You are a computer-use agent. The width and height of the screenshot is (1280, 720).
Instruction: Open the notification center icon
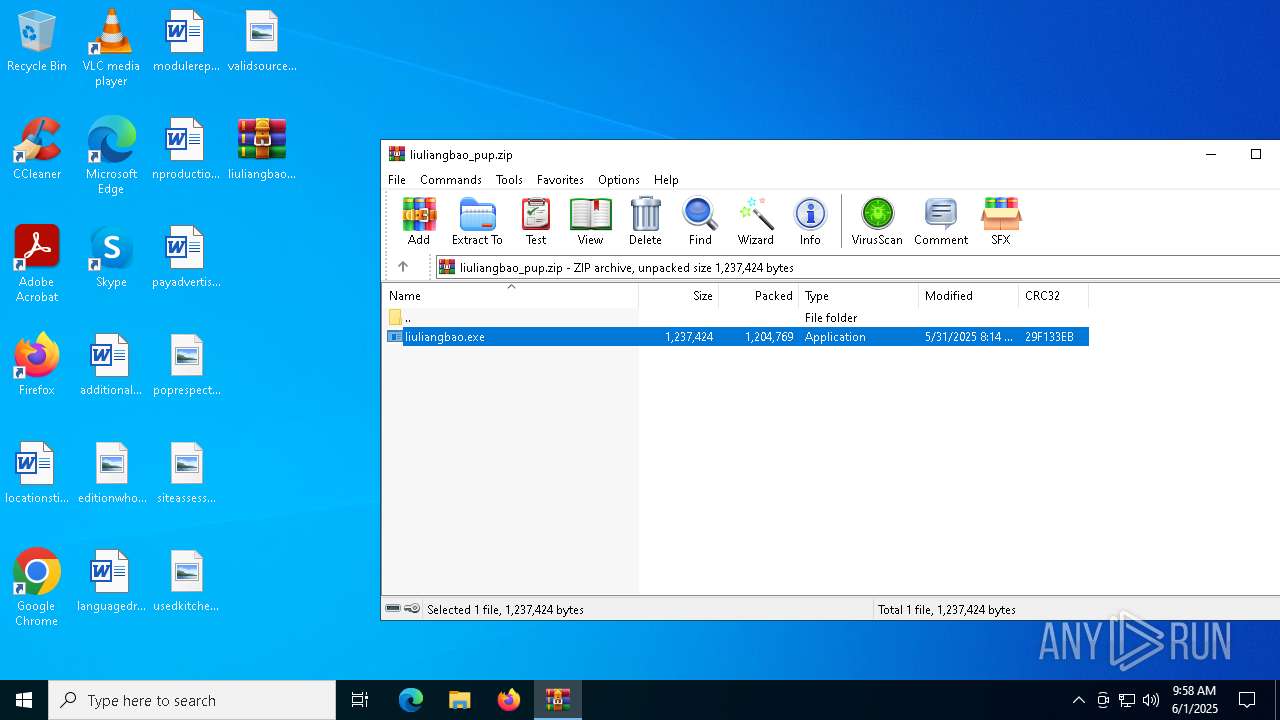click(1247, 700)
